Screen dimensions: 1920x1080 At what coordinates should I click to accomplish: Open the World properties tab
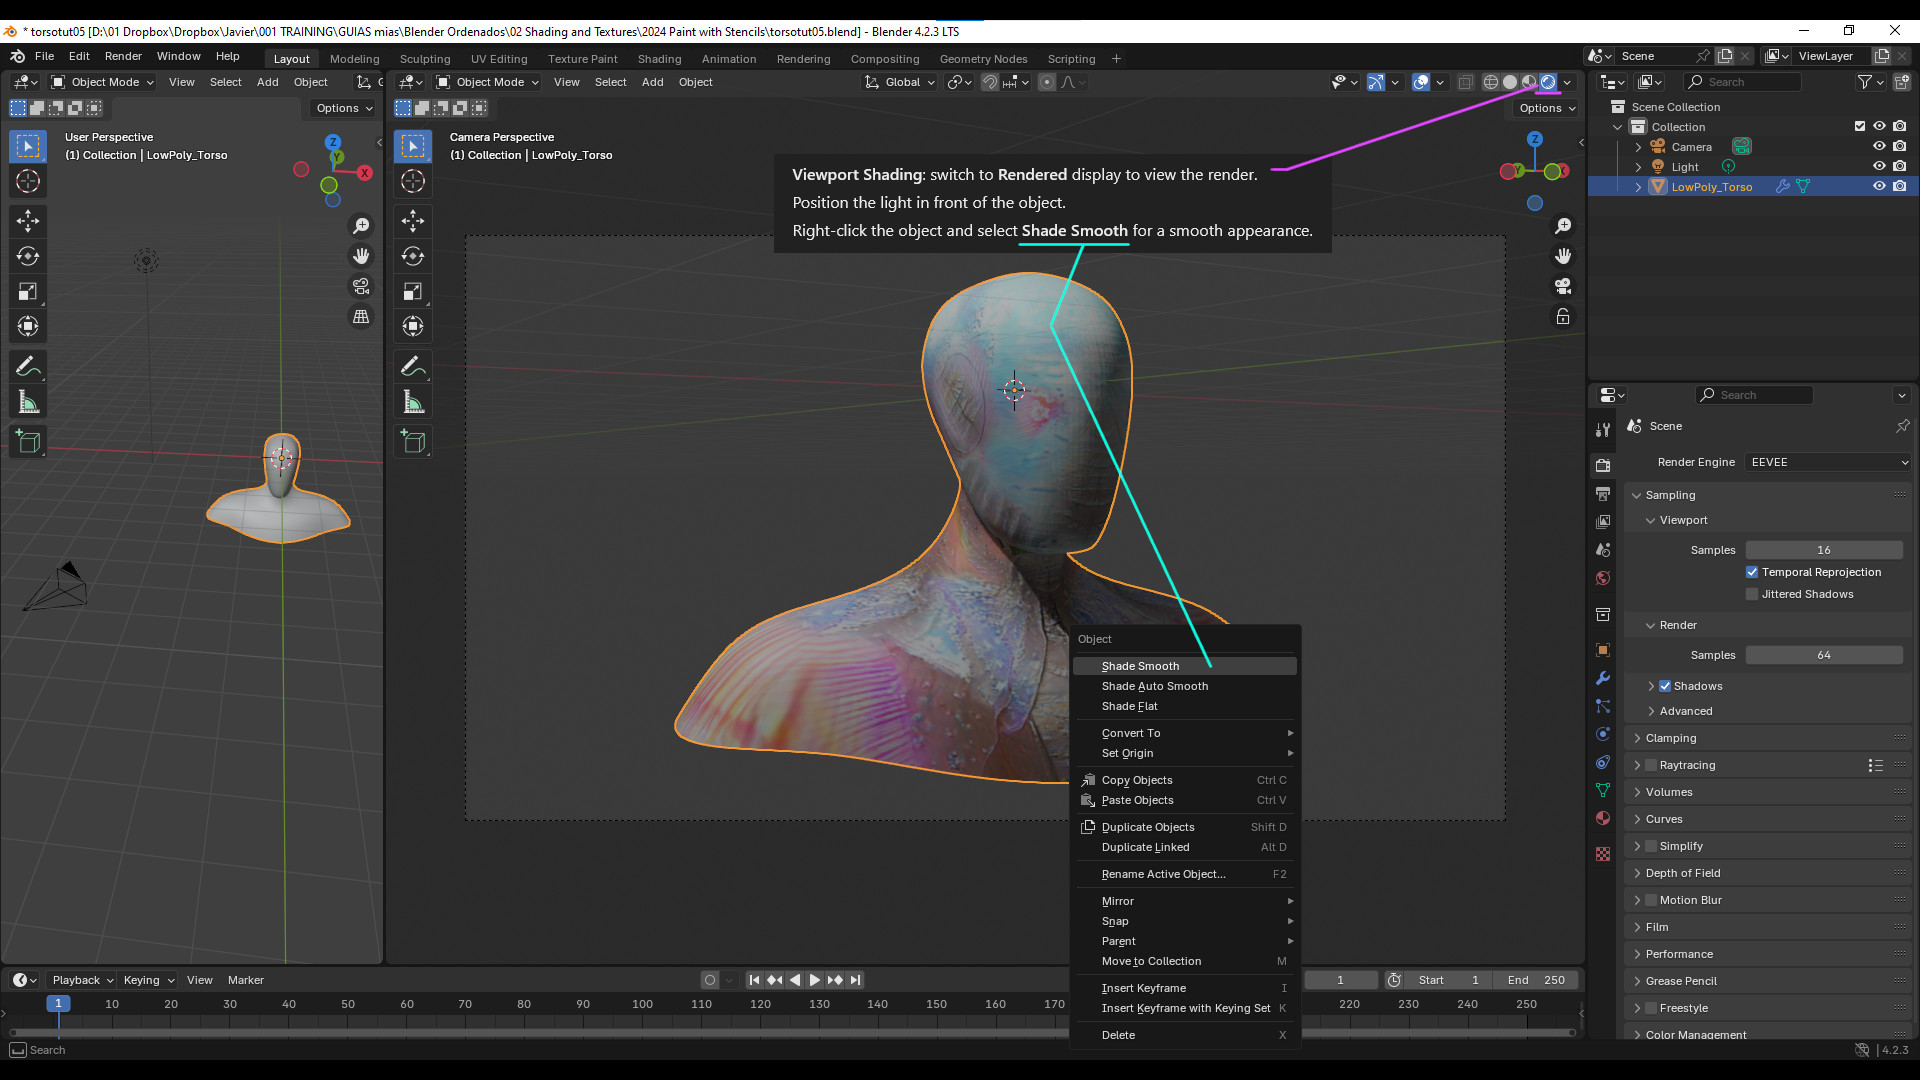click(x=1603, y=578)
